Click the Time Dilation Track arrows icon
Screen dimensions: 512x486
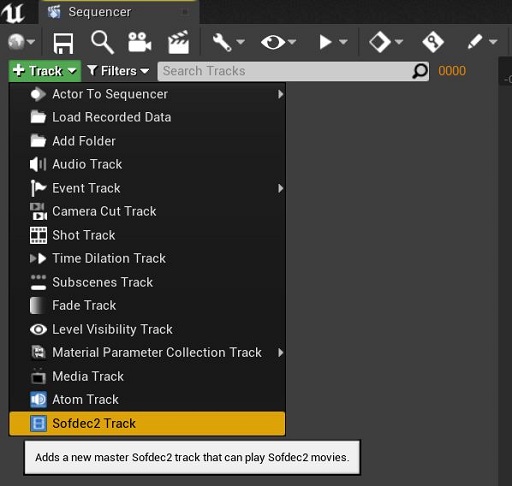(x=38, y=259)
